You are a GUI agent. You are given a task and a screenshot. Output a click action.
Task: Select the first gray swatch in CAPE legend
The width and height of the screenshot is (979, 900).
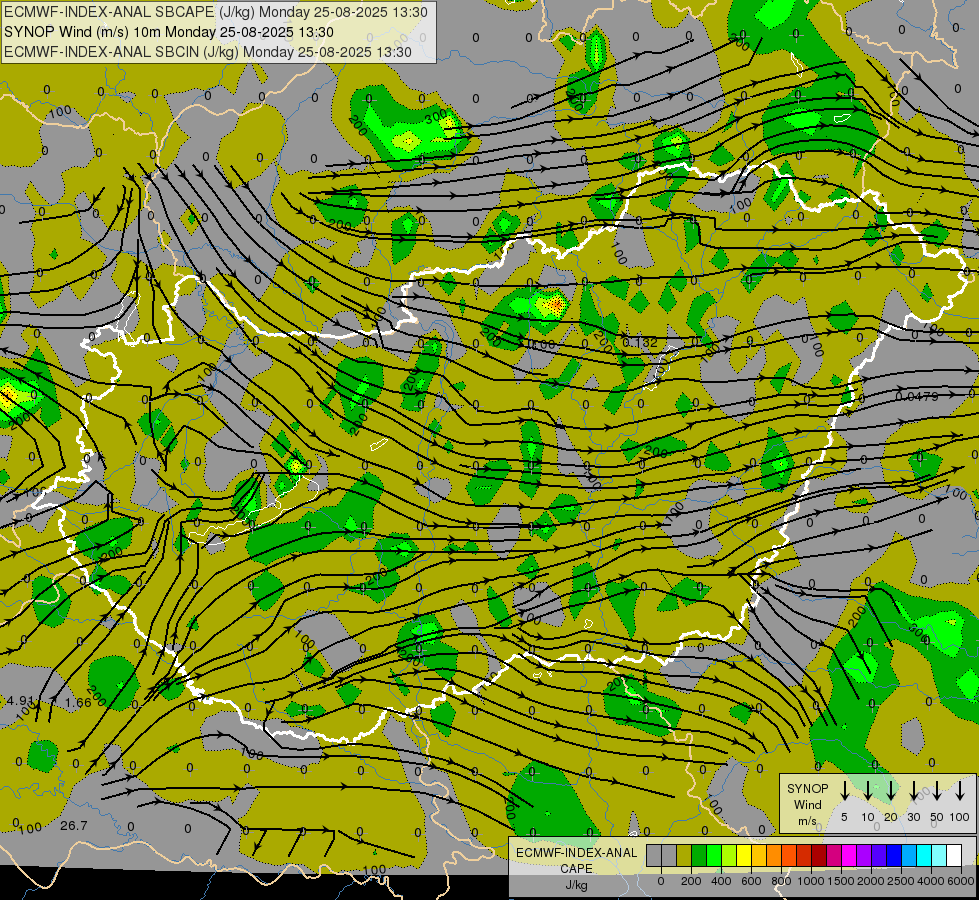[x=654, y=855]
